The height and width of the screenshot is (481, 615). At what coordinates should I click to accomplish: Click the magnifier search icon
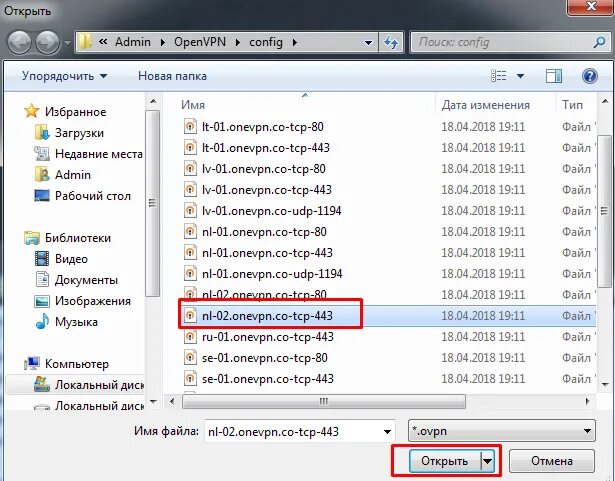click(599, 42)
